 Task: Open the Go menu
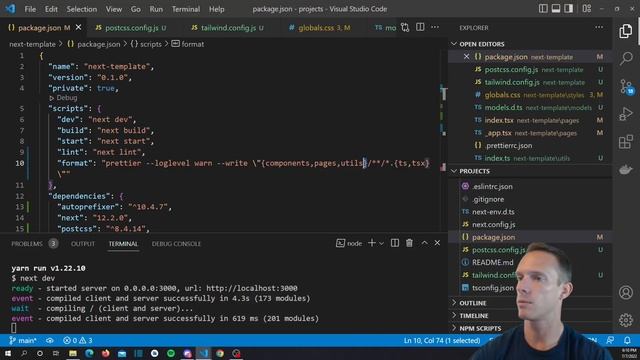coord(136,9)
